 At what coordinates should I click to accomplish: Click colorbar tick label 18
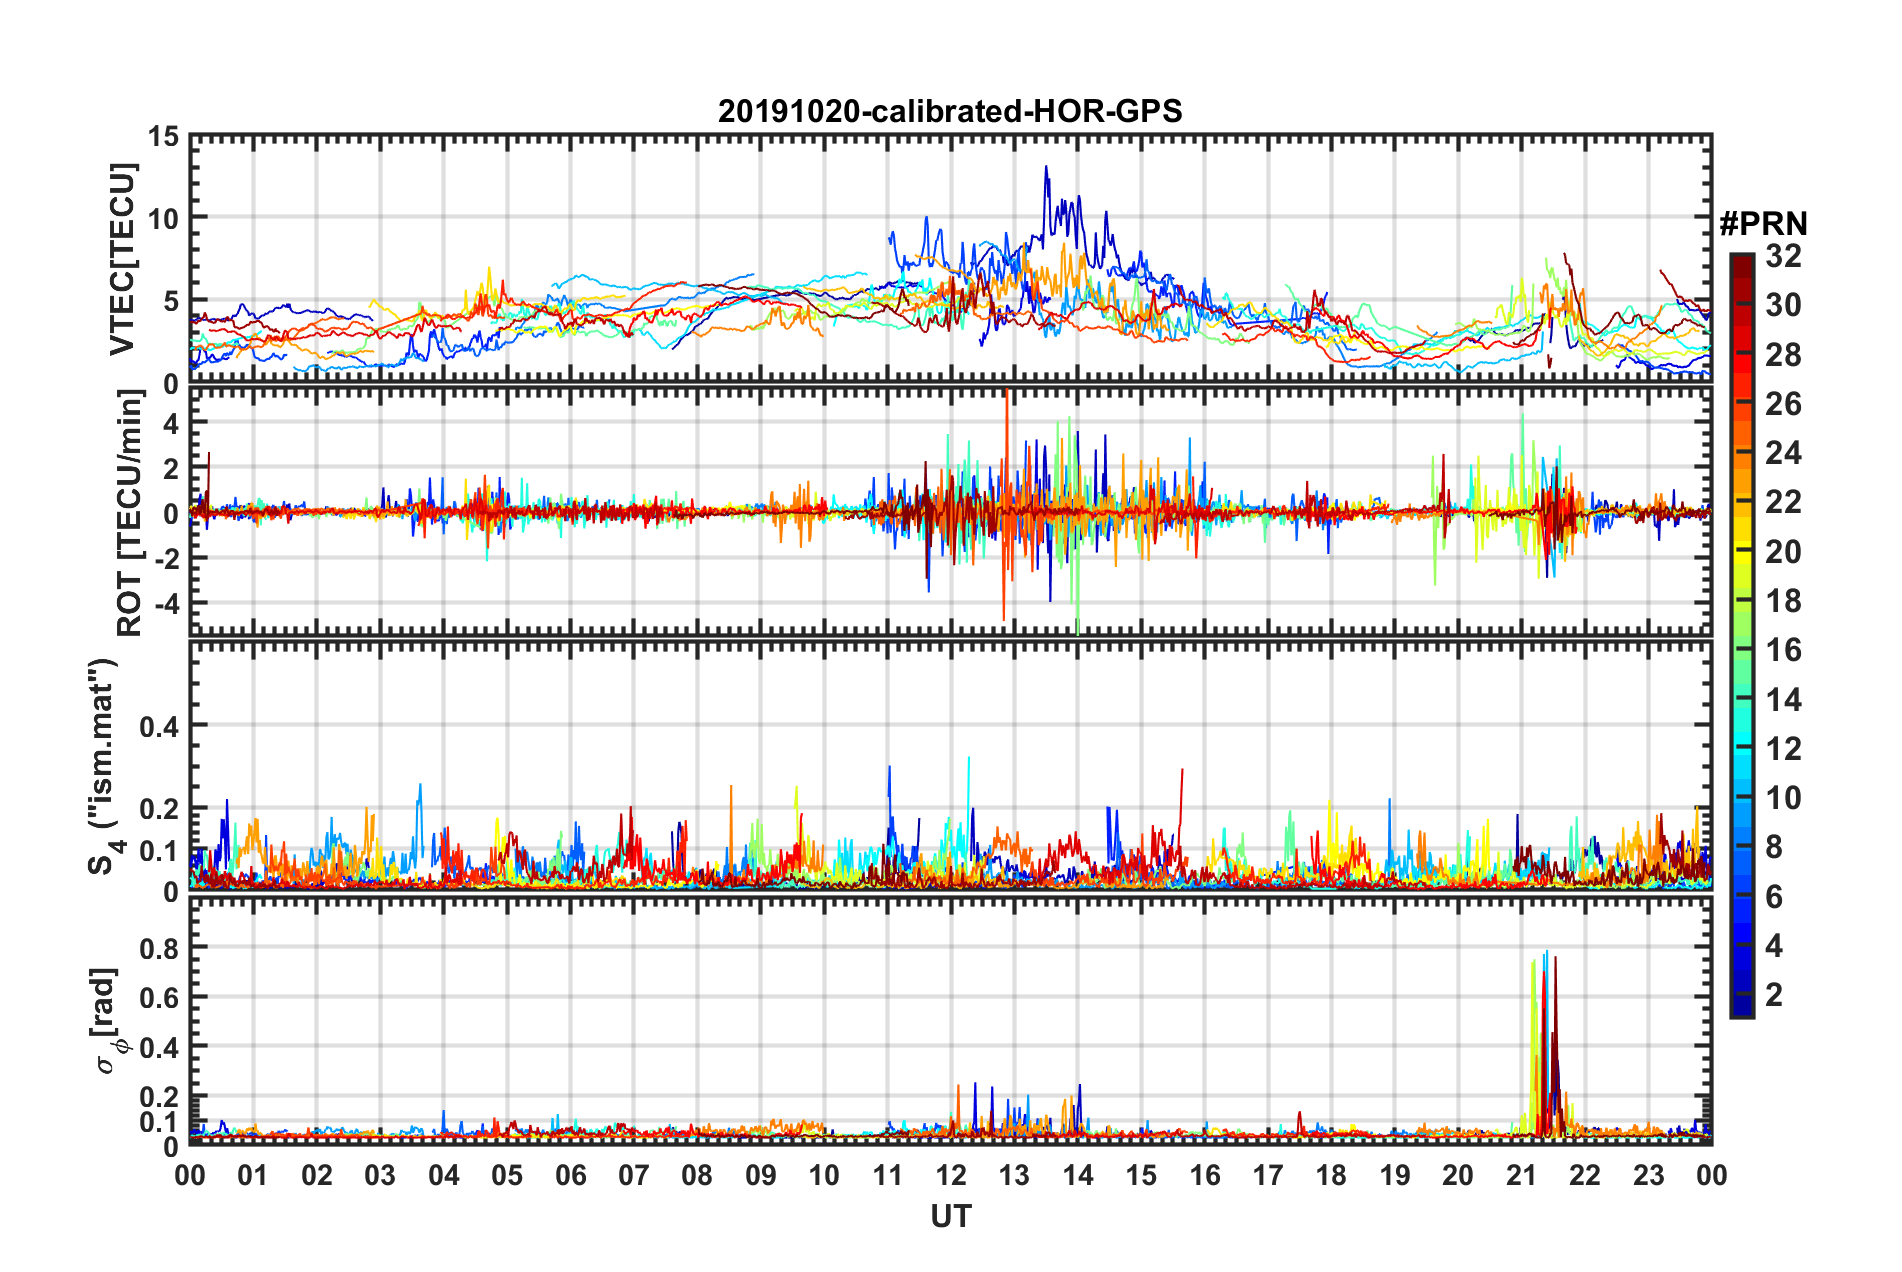pos(1783,601)
